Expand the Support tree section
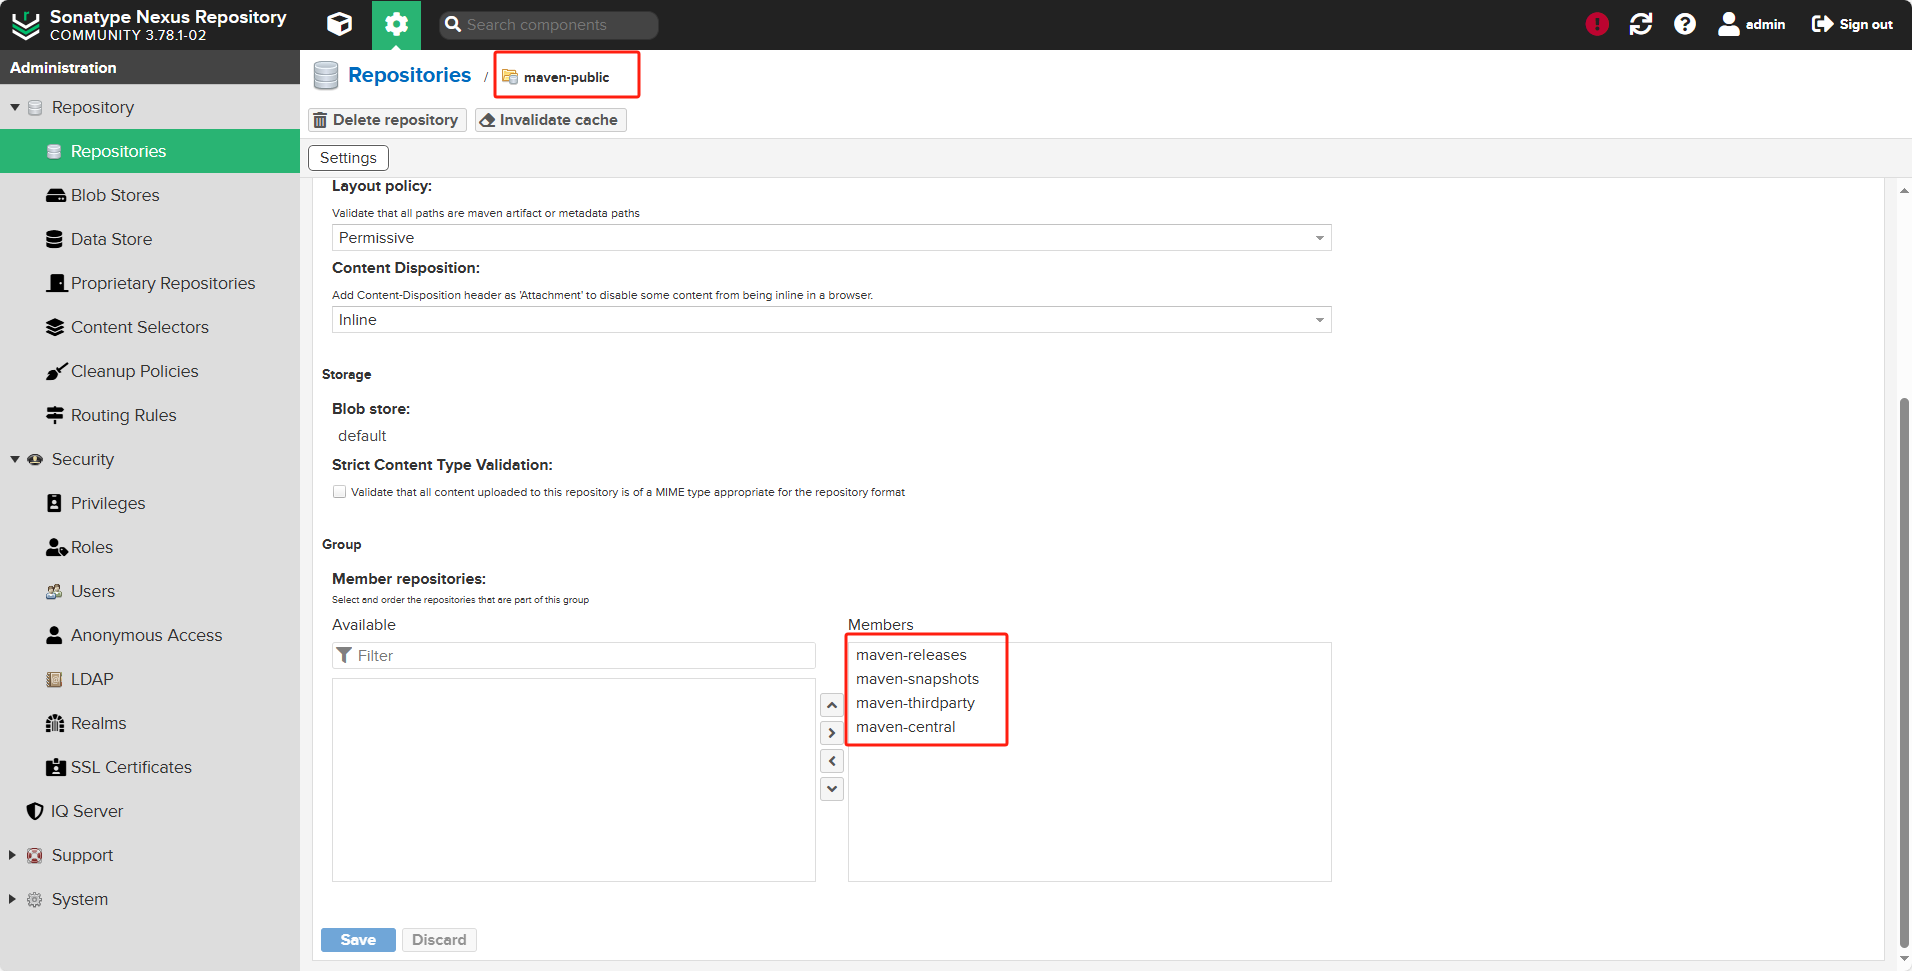Screen dimensions: 1912x971 tap(12, 855)
